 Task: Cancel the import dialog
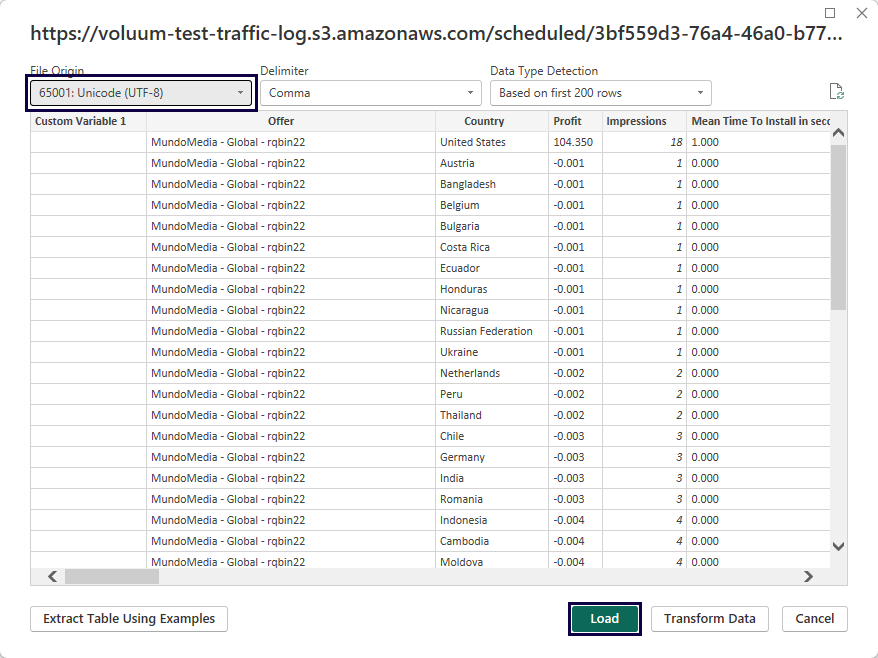815,619
